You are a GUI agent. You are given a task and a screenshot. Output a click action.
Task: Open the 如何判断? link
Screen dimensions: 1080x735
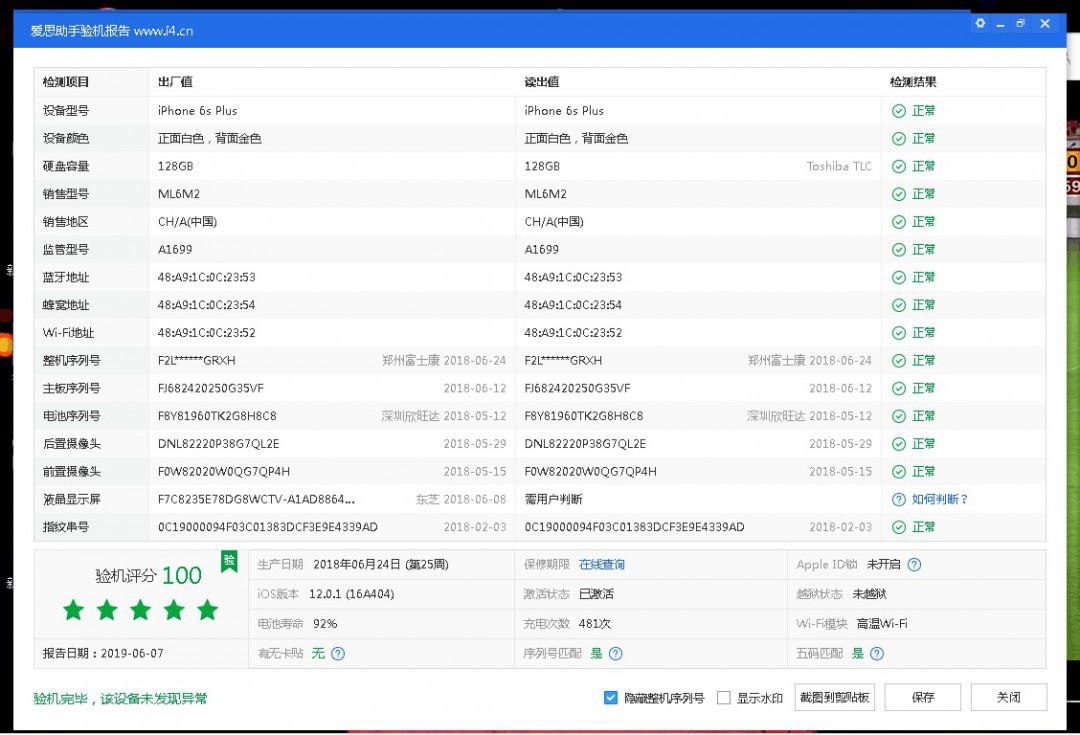(939, 499)
